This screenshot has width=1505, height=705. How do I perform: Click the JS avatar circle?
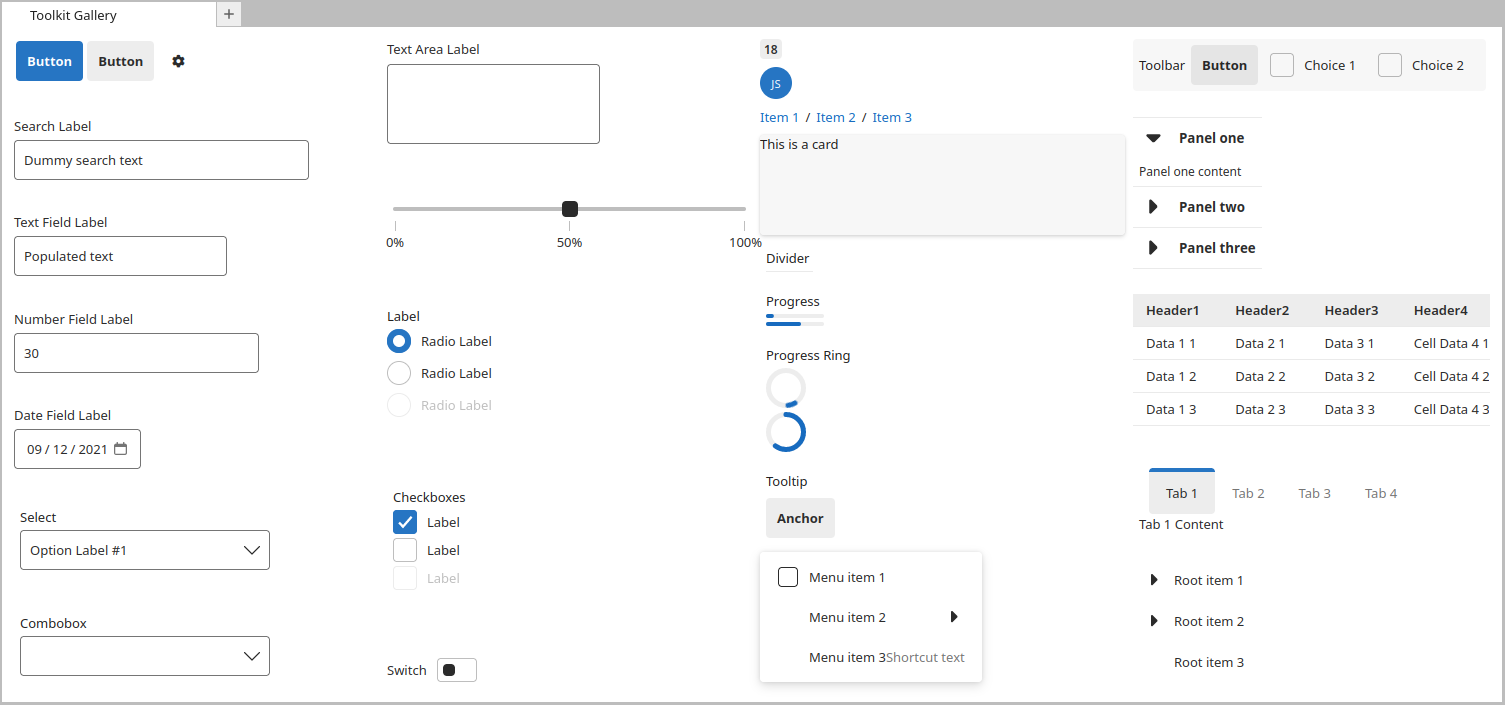tap(776, 83)
